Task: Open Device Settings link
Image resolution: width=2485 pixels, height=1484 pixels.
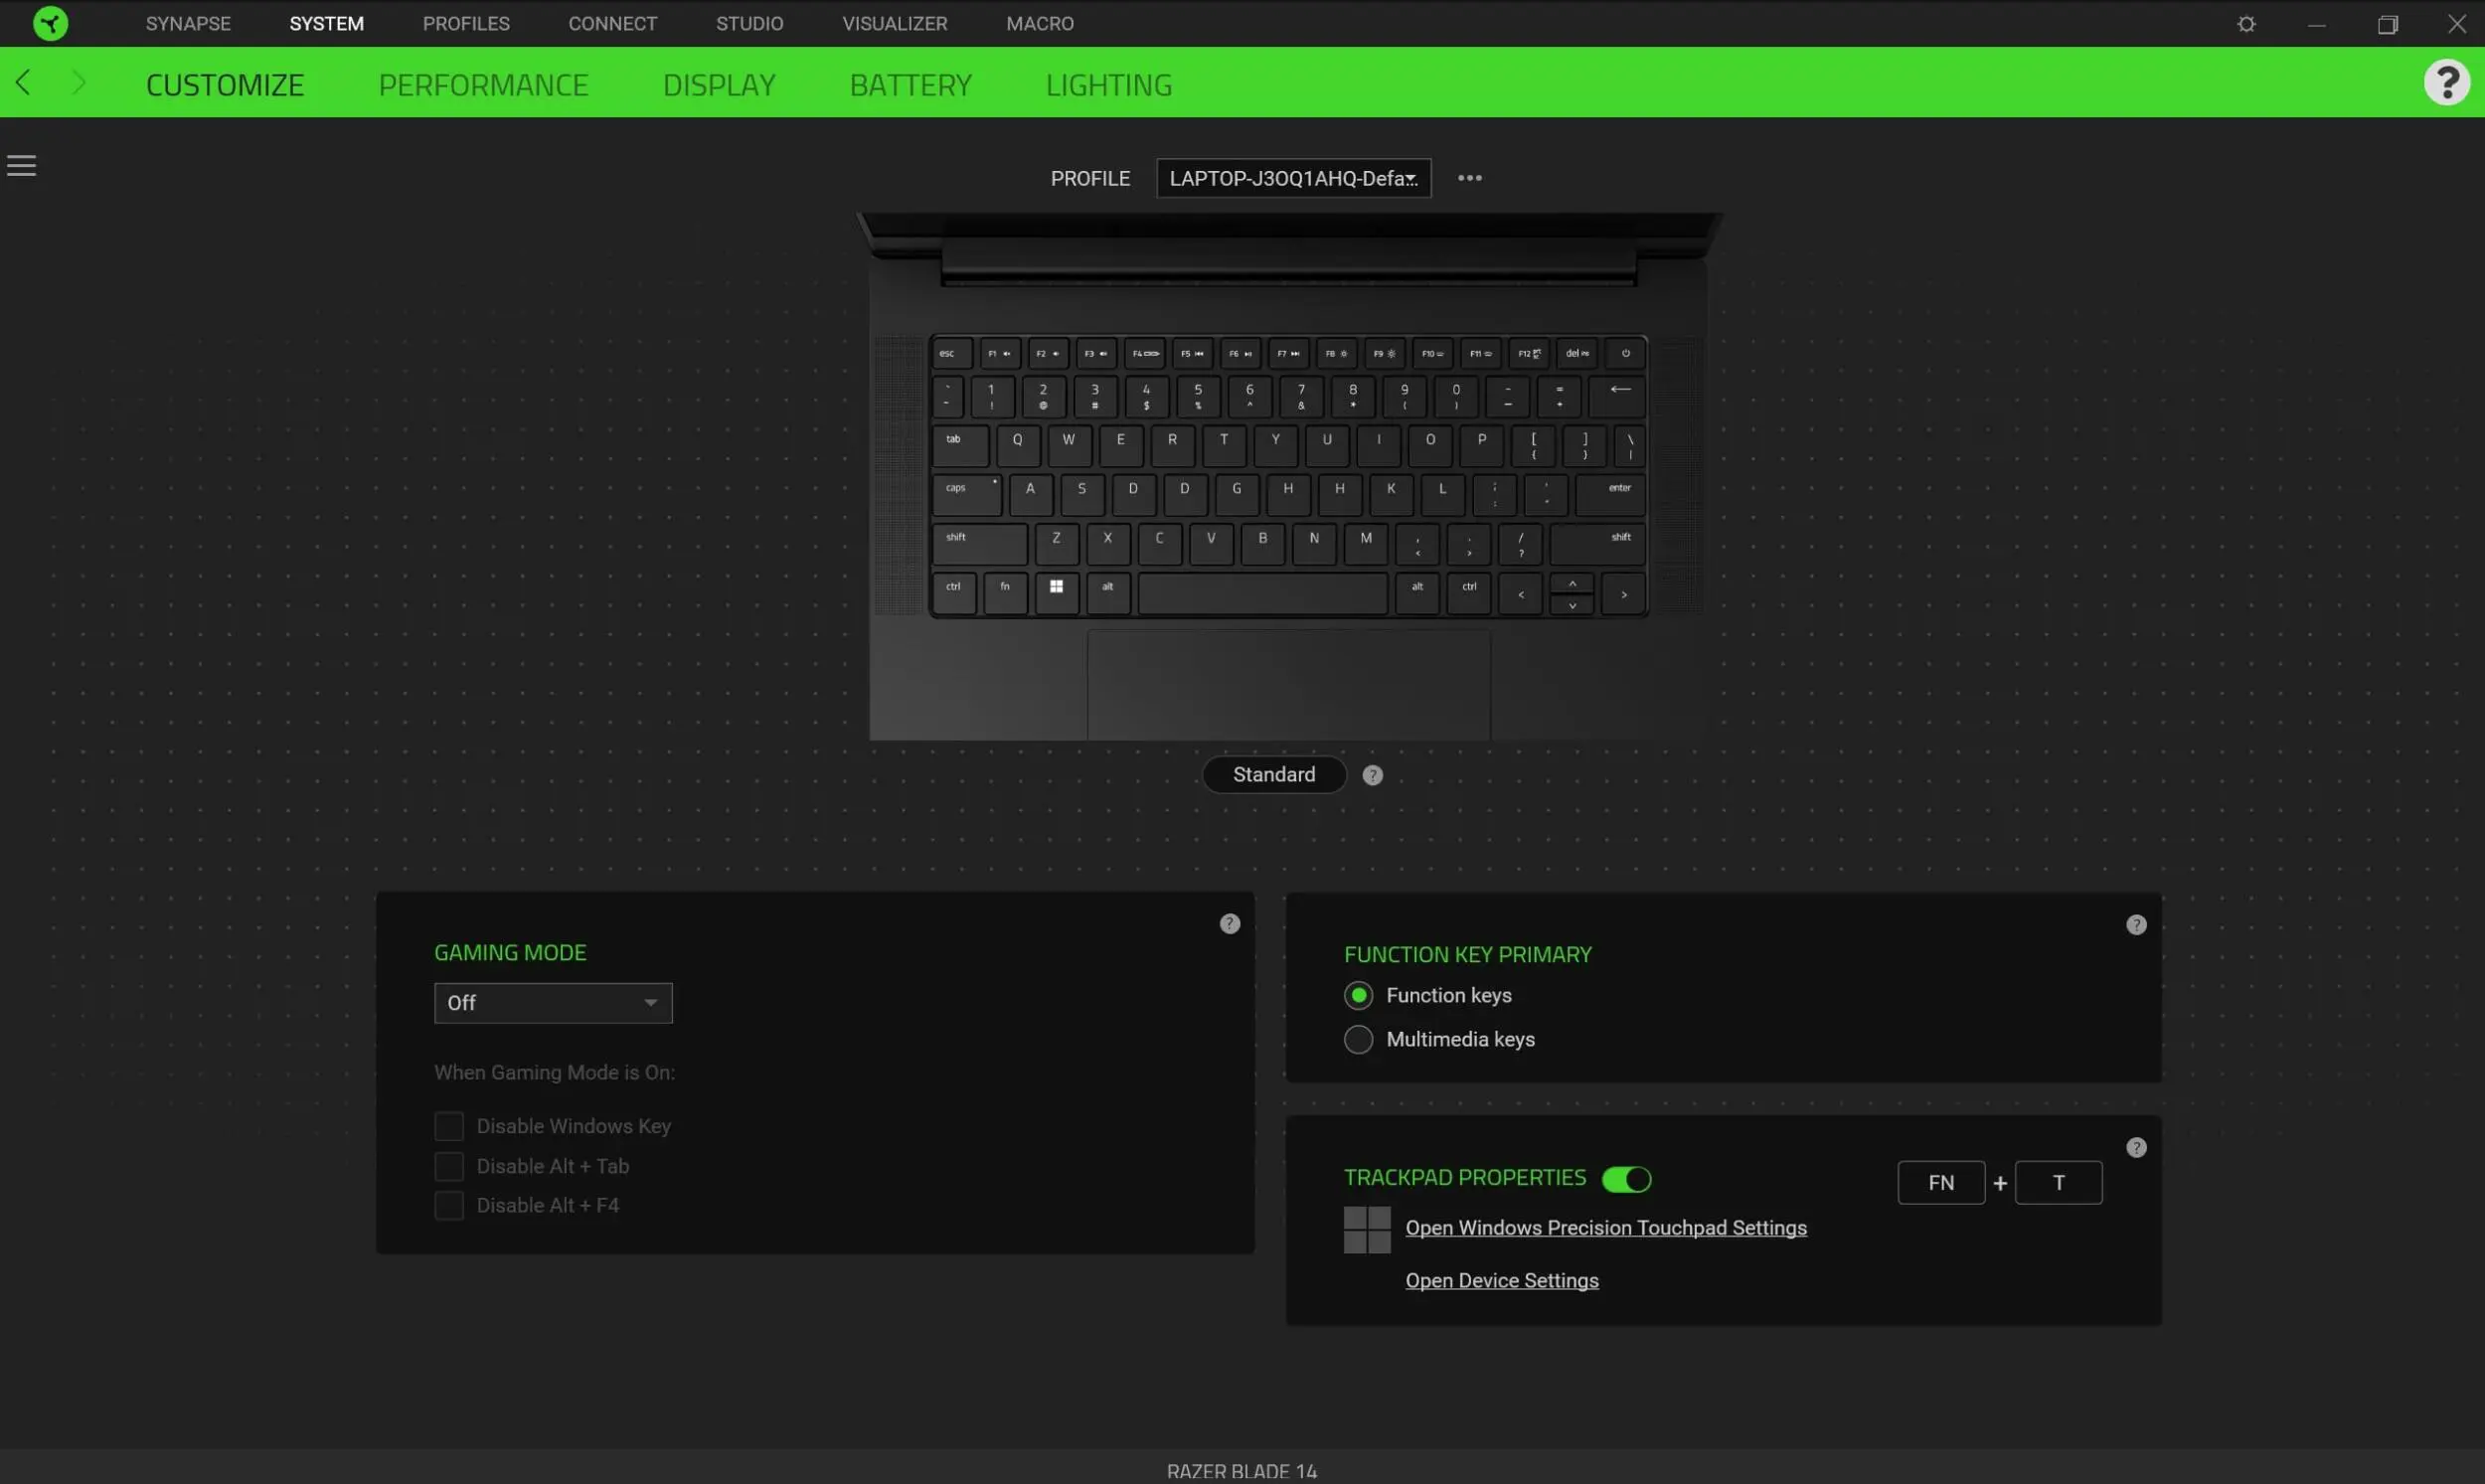Action: [1501, 1281]
